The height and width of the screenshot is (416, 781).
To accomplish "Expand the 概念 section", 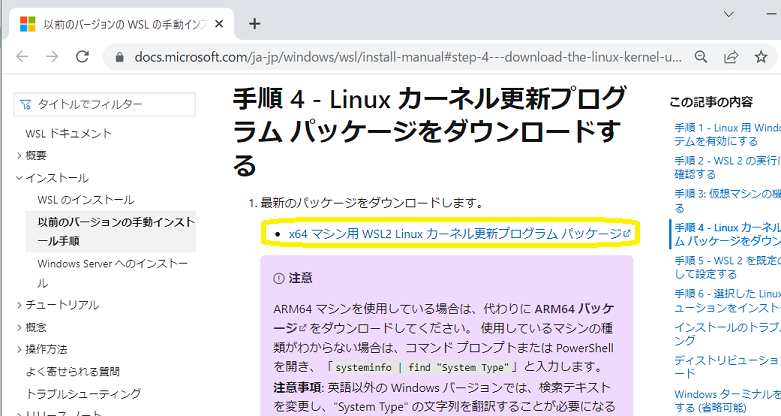I will click(31, 327).
